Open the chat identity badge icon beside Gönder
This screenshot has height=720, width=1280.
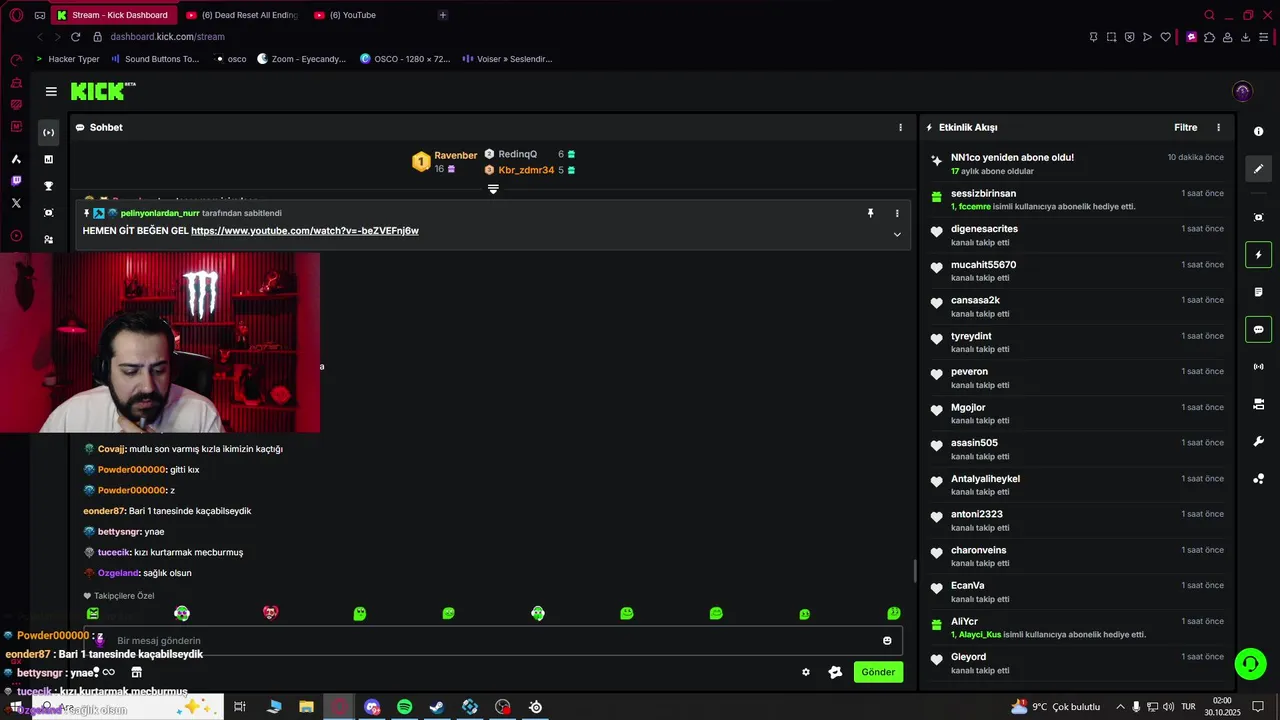click(x=835, y=672)
